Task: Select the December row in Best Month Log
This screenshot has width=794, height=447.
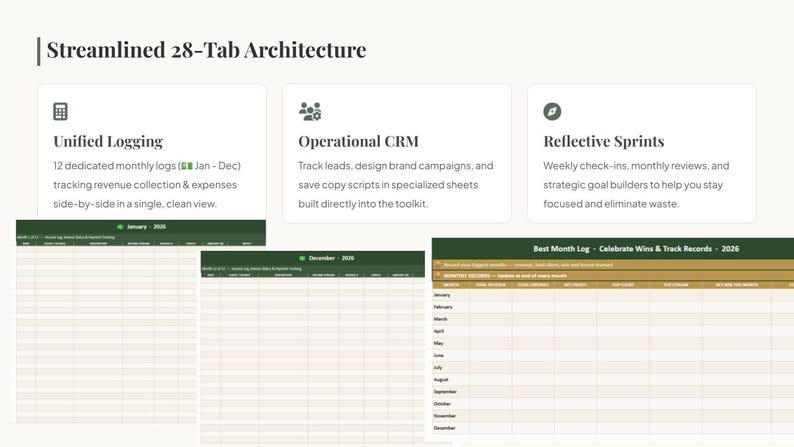Action: (x=613, y=428)
